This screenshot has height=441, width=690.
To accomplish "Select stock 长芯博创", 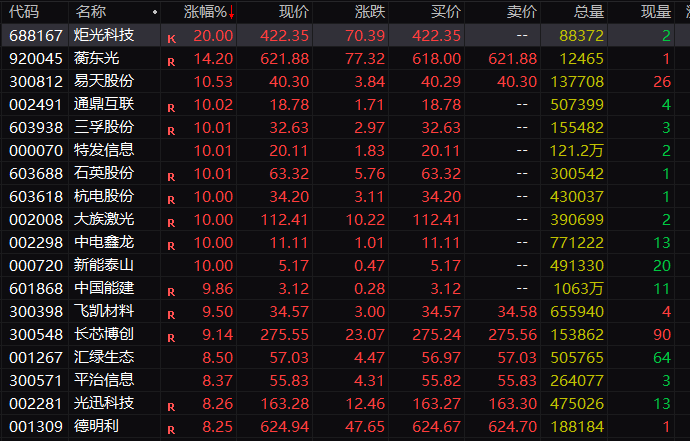I will click(x=104, y=334).
